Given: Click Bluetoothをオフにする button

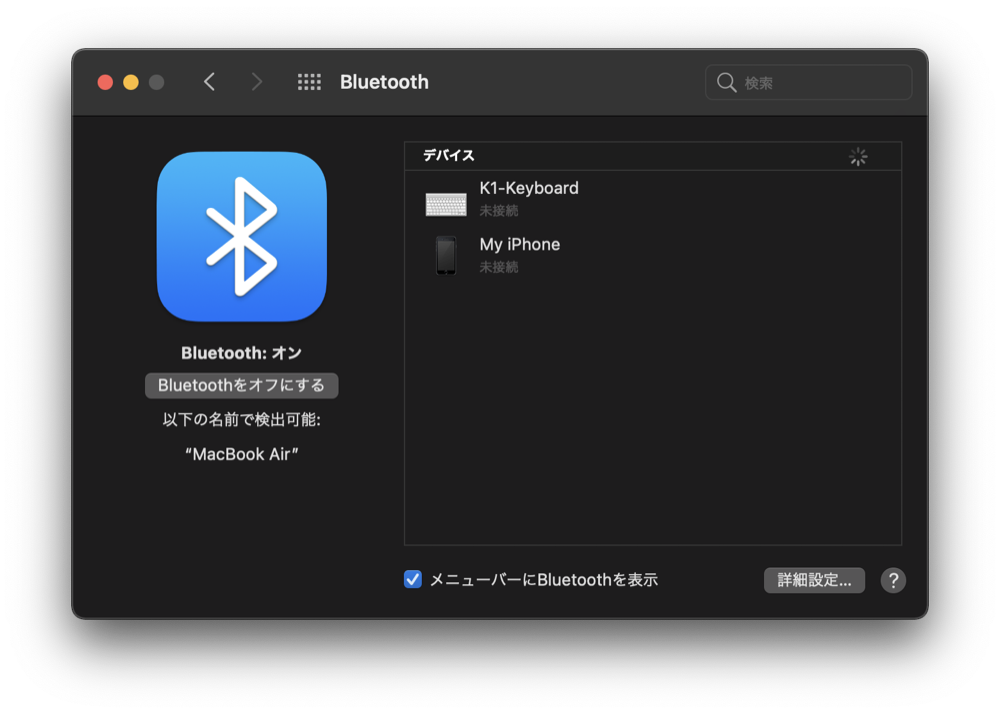Looking at the screenshot, I should (242, 385).
